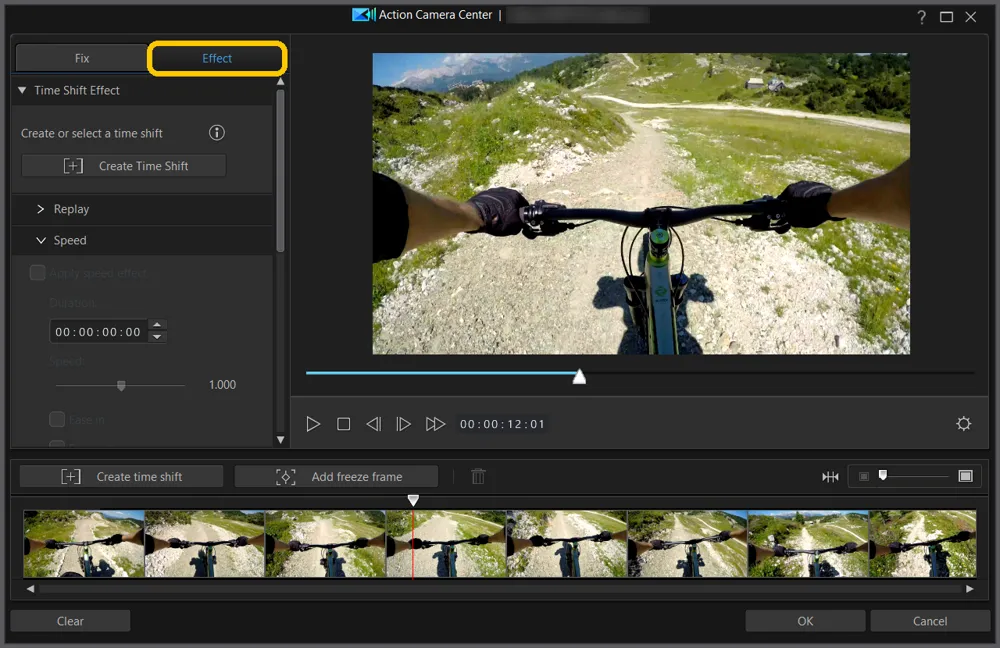Screen dimensions: 1000x648
Task: Click the left panel scroll up arrow
Action: click(x=281, y=82)
